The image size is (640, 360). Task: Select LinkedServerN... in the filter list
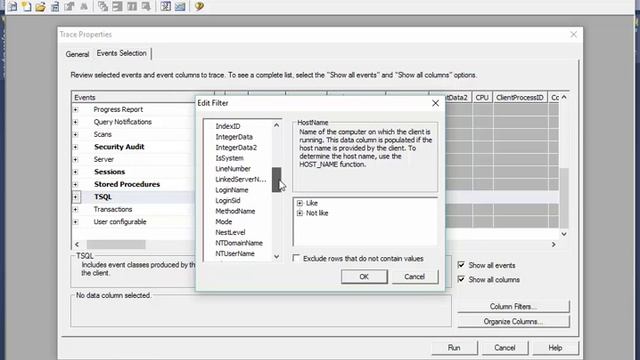(240, 180)
